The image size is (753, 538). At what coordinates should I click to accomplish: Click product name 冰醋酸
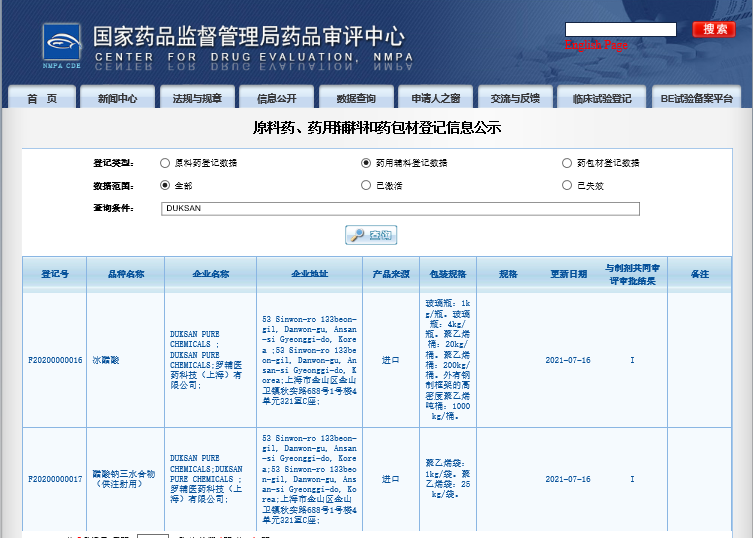coord(106,360)
